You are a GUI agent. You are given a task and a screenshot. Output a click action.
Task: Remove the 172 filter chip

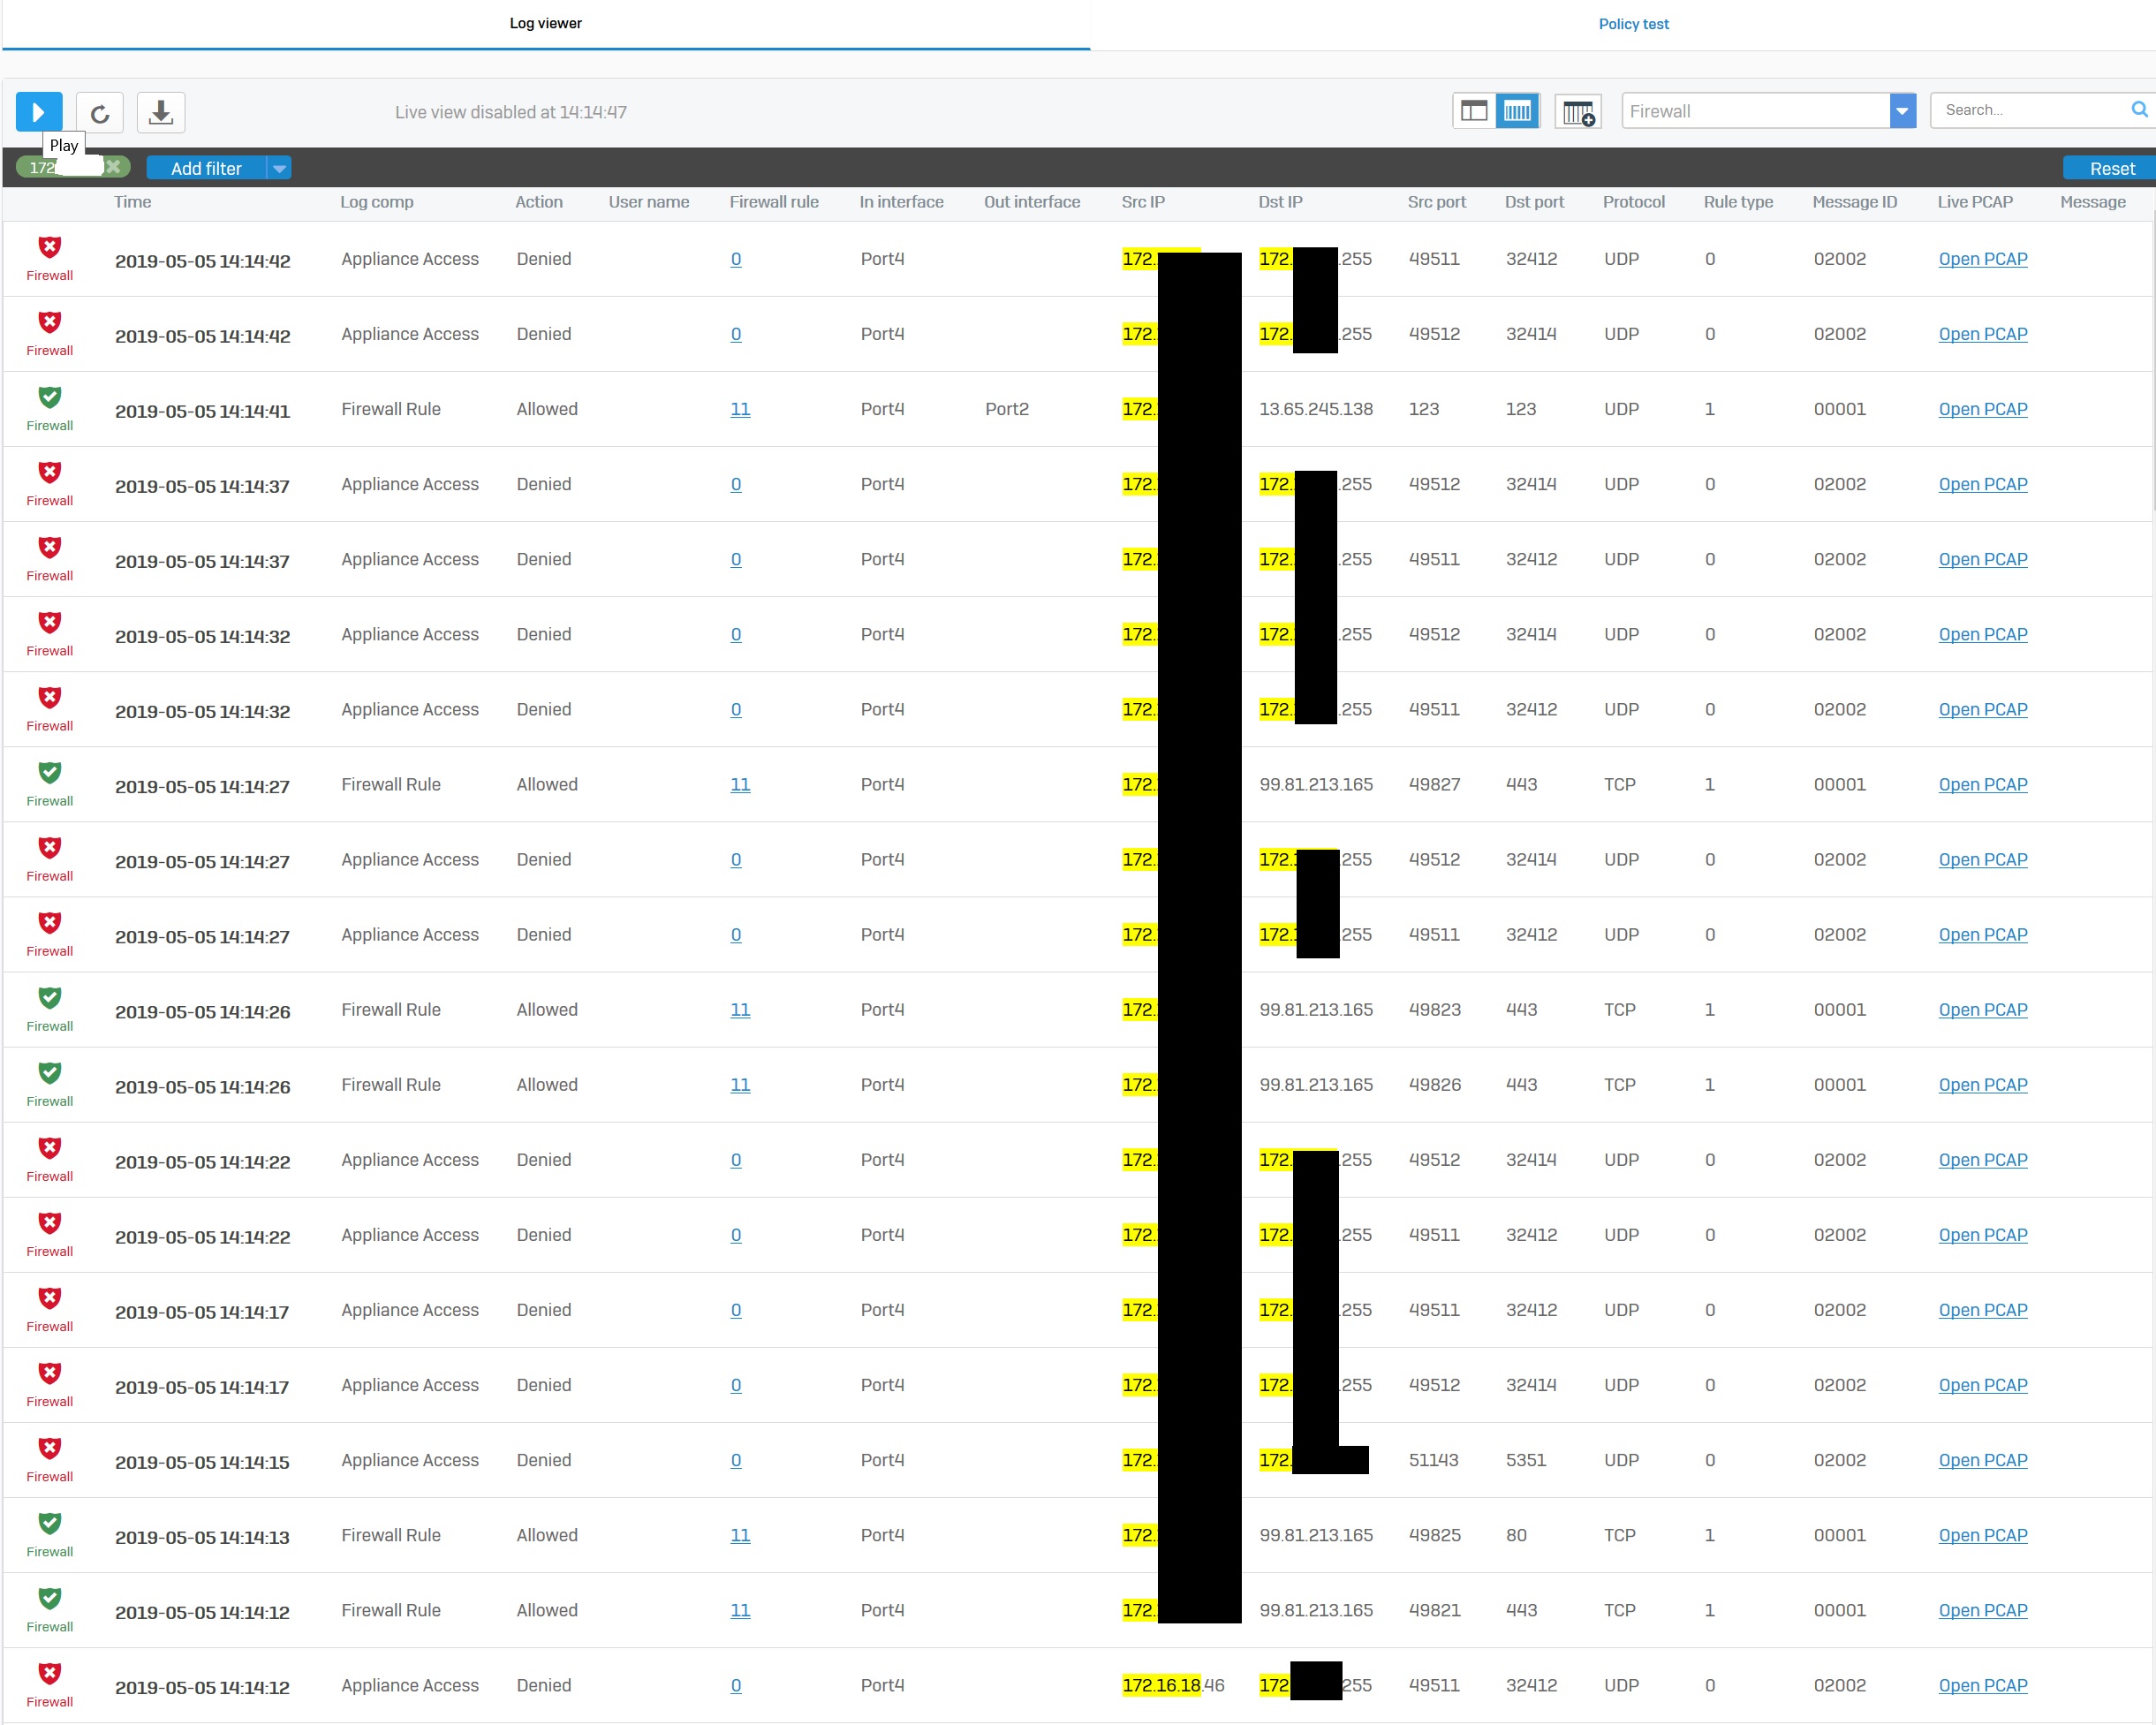114,167
